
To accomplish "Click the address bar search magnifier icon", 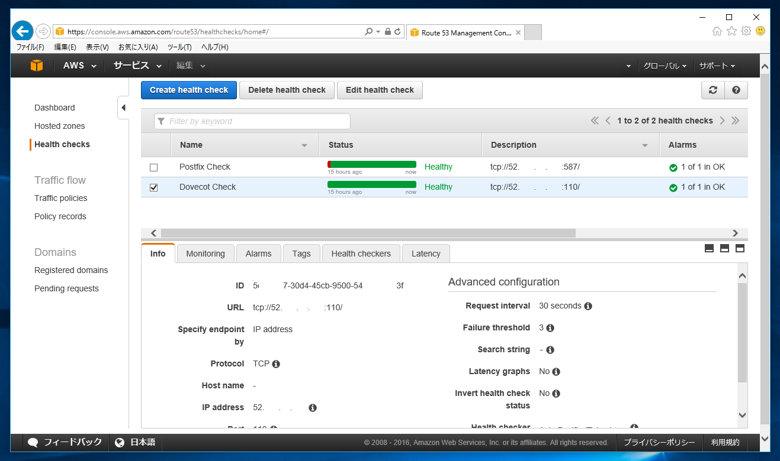I will tap(369, 31).
